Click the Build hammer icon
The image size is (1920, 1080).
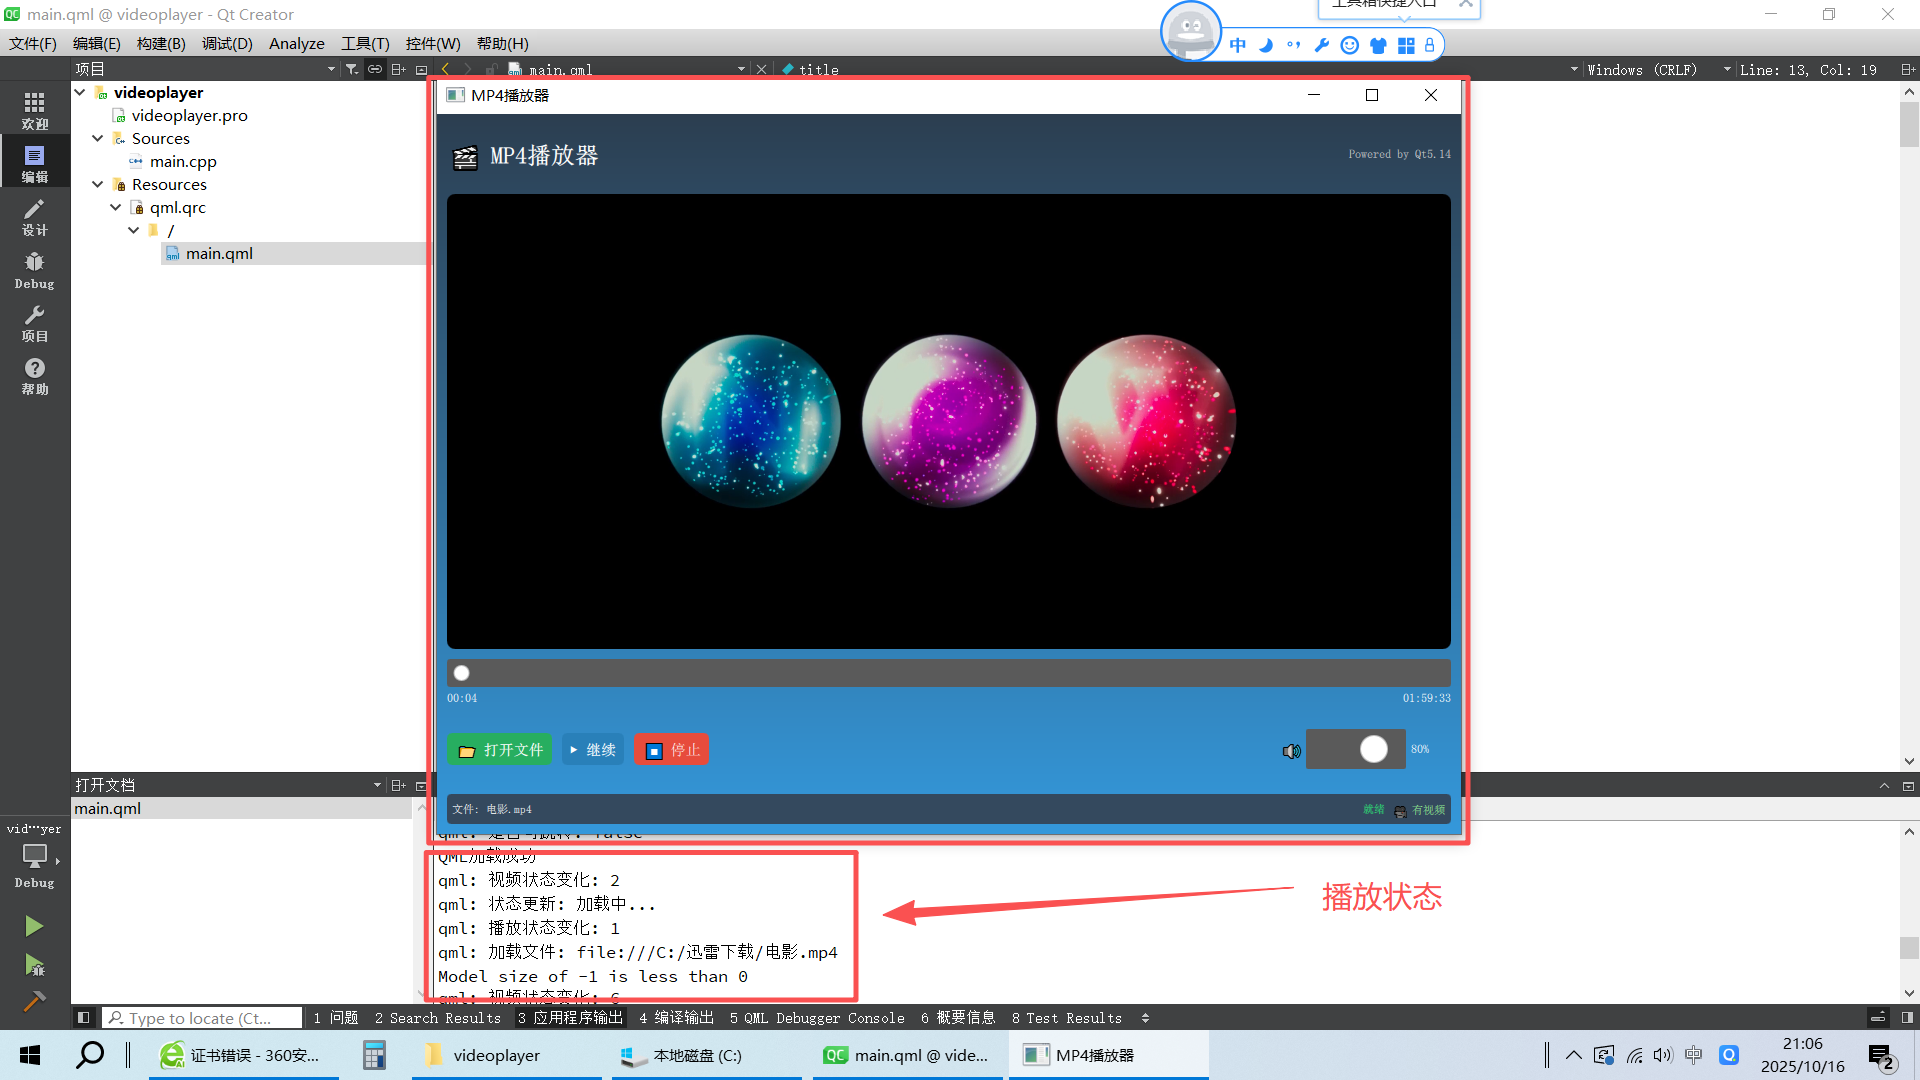click(34, 1001)
